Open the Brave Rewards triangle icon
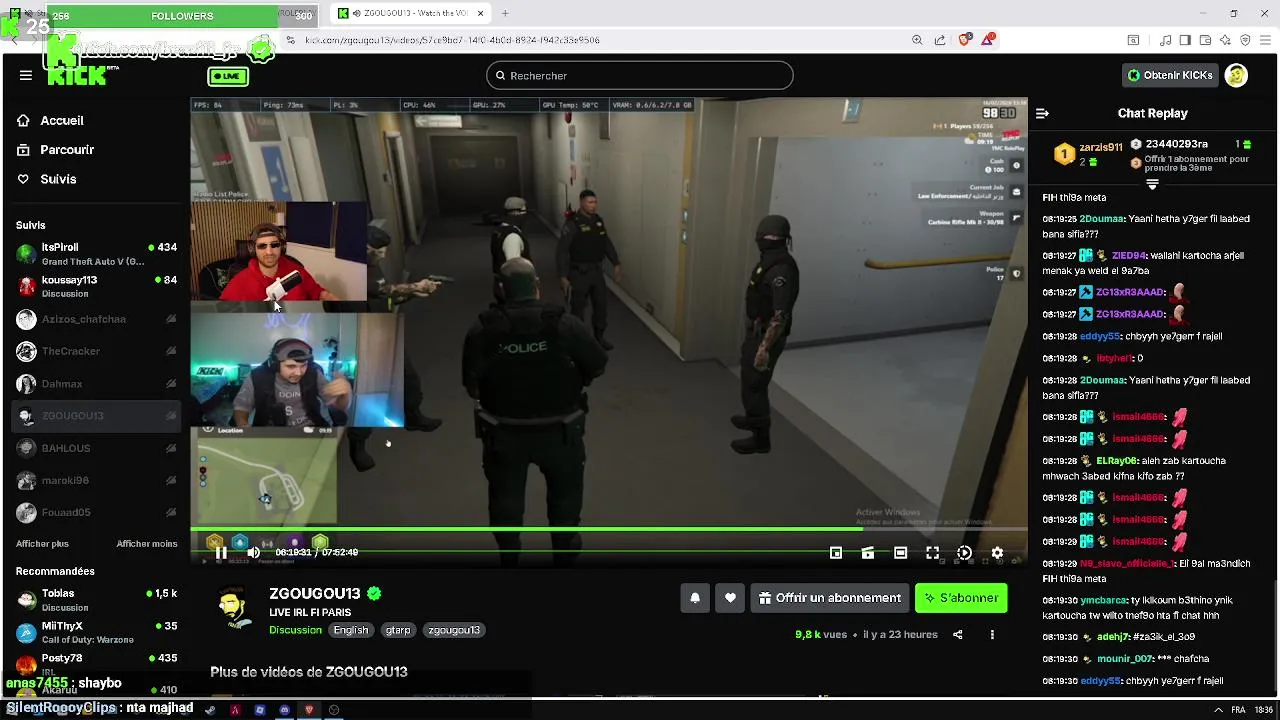Viewport: 1280px width, 720px height. point(988,40)
